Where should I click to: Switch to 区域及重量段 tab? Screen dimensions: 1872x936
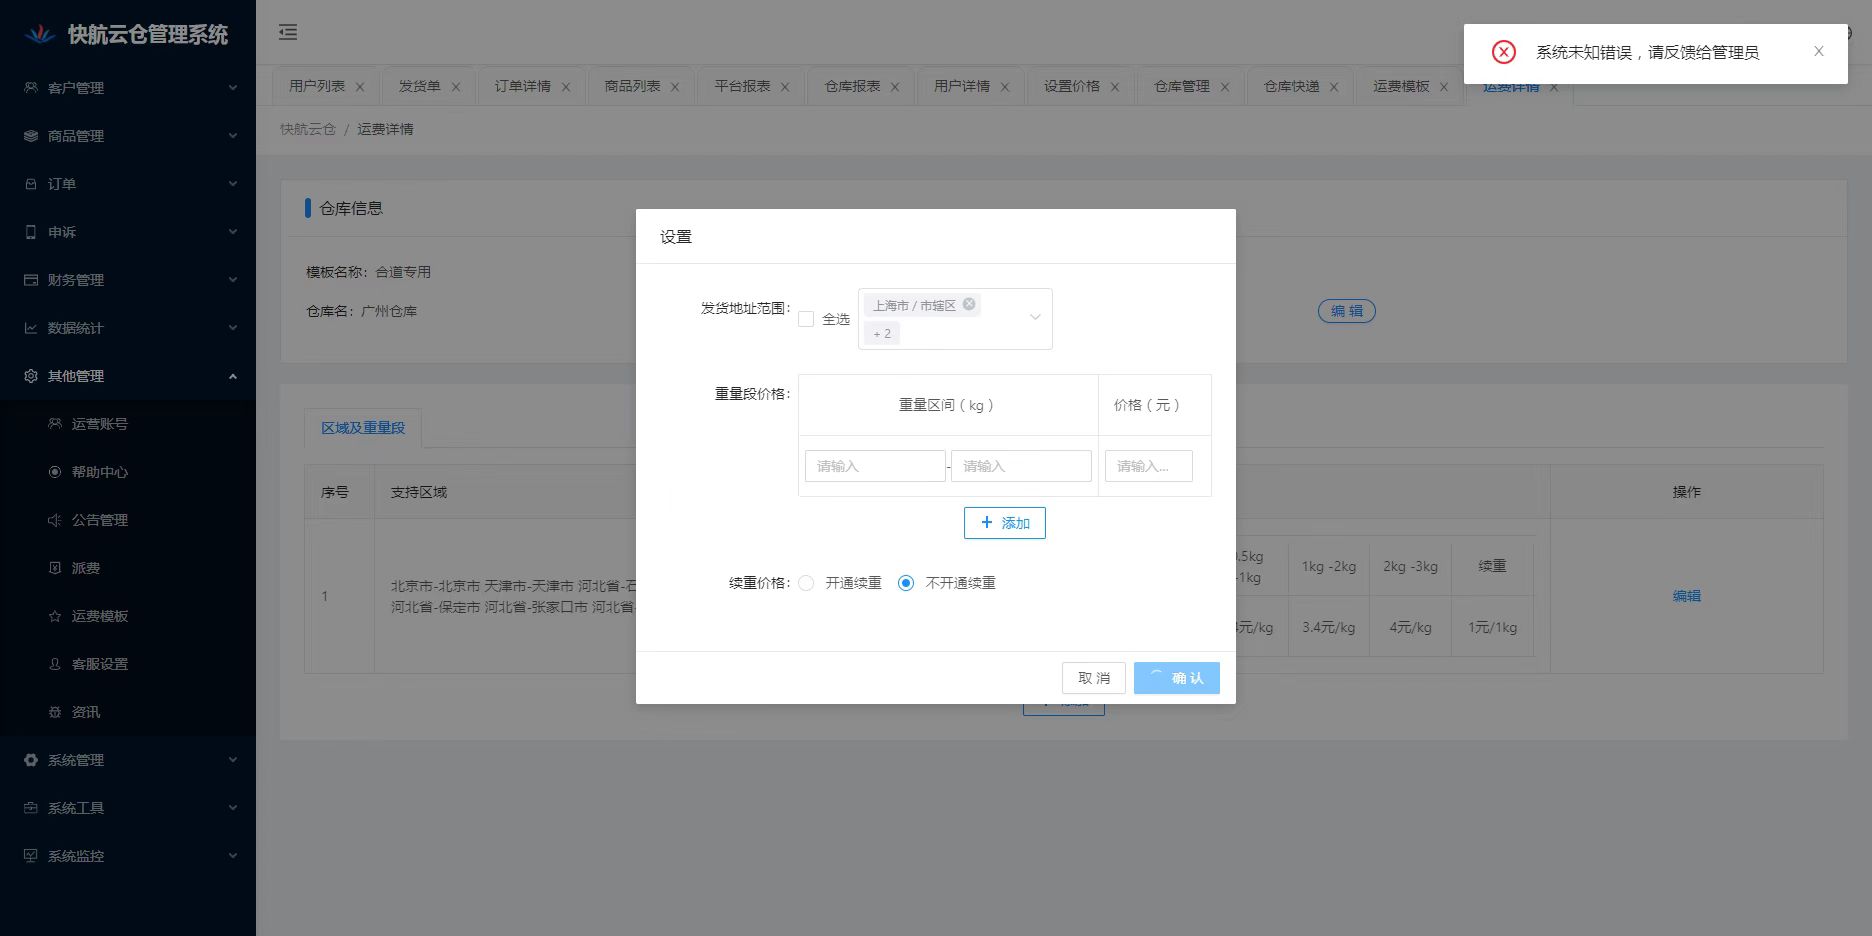pos(363,428)
